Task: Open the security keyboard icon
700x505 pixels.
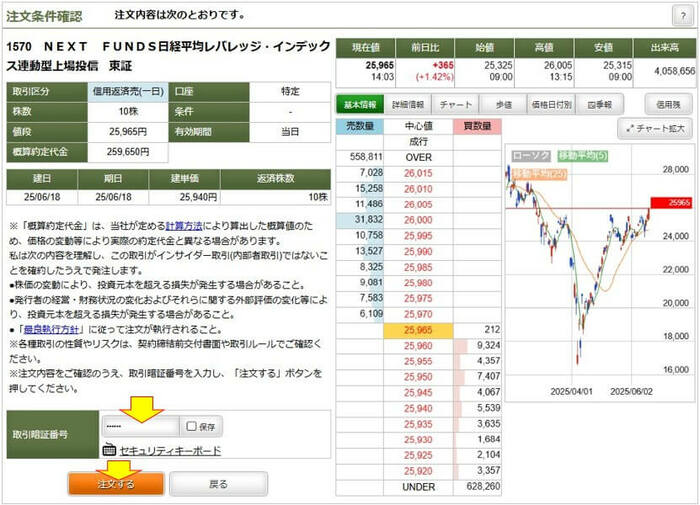Action: coord(109,450)
